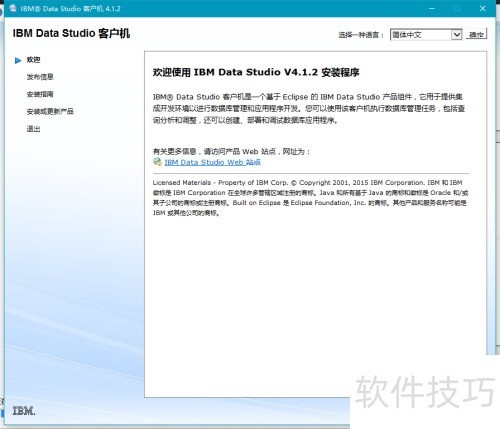Open the language dropdown arrow
The width and height of the screenshot is (500, 429).
(x=456, y=34)
